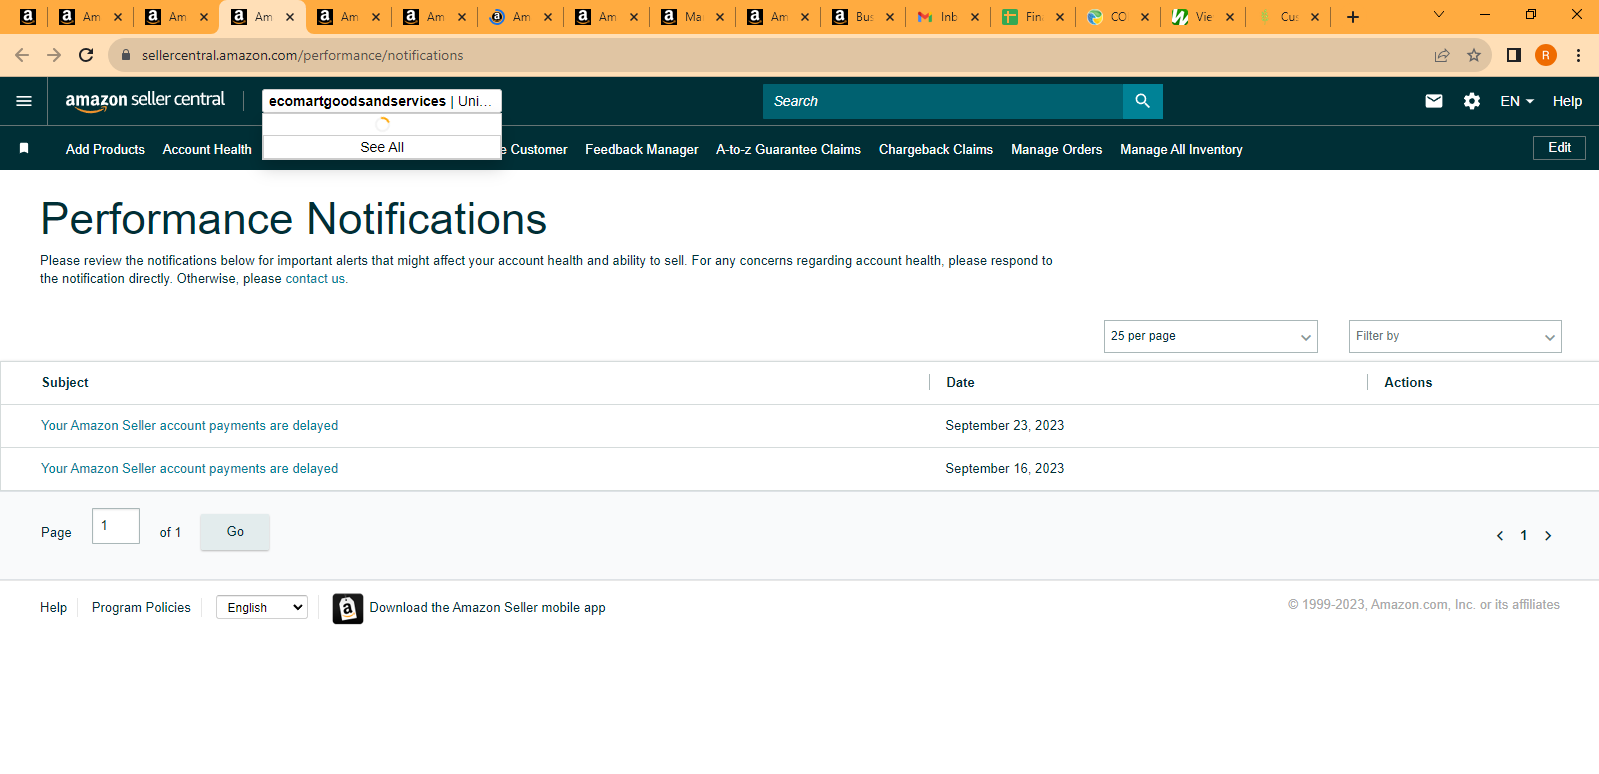Open Add Products in the nav bar
Screen dimensions: 1599x774
(x=105, y=149)
